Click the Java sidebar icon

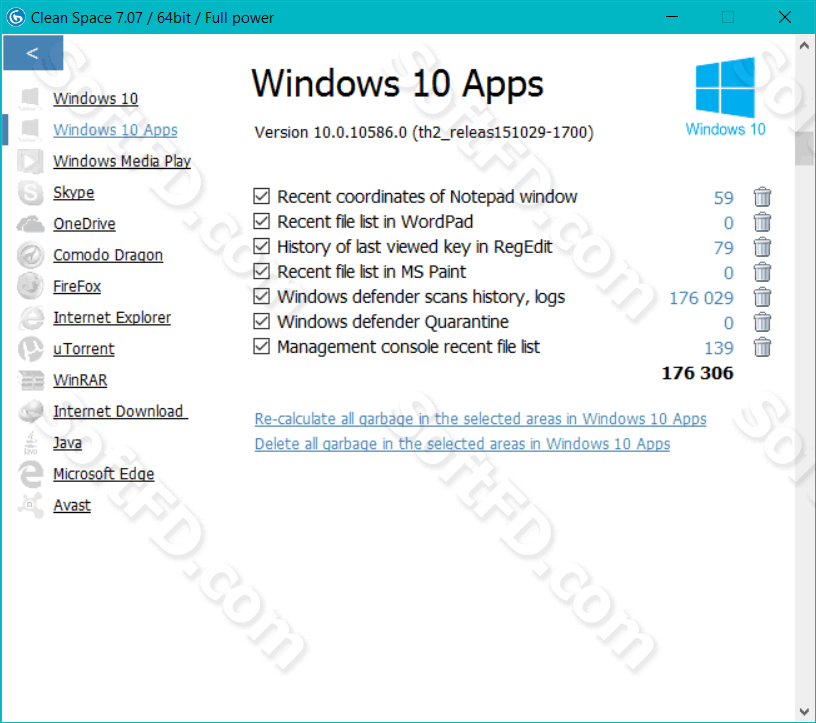(x=31, y=442)
